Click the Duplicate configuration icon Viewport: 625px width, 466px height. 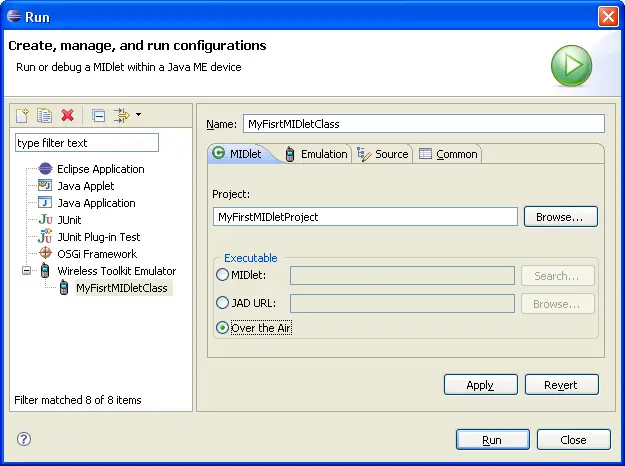click(x=45, y=116)
